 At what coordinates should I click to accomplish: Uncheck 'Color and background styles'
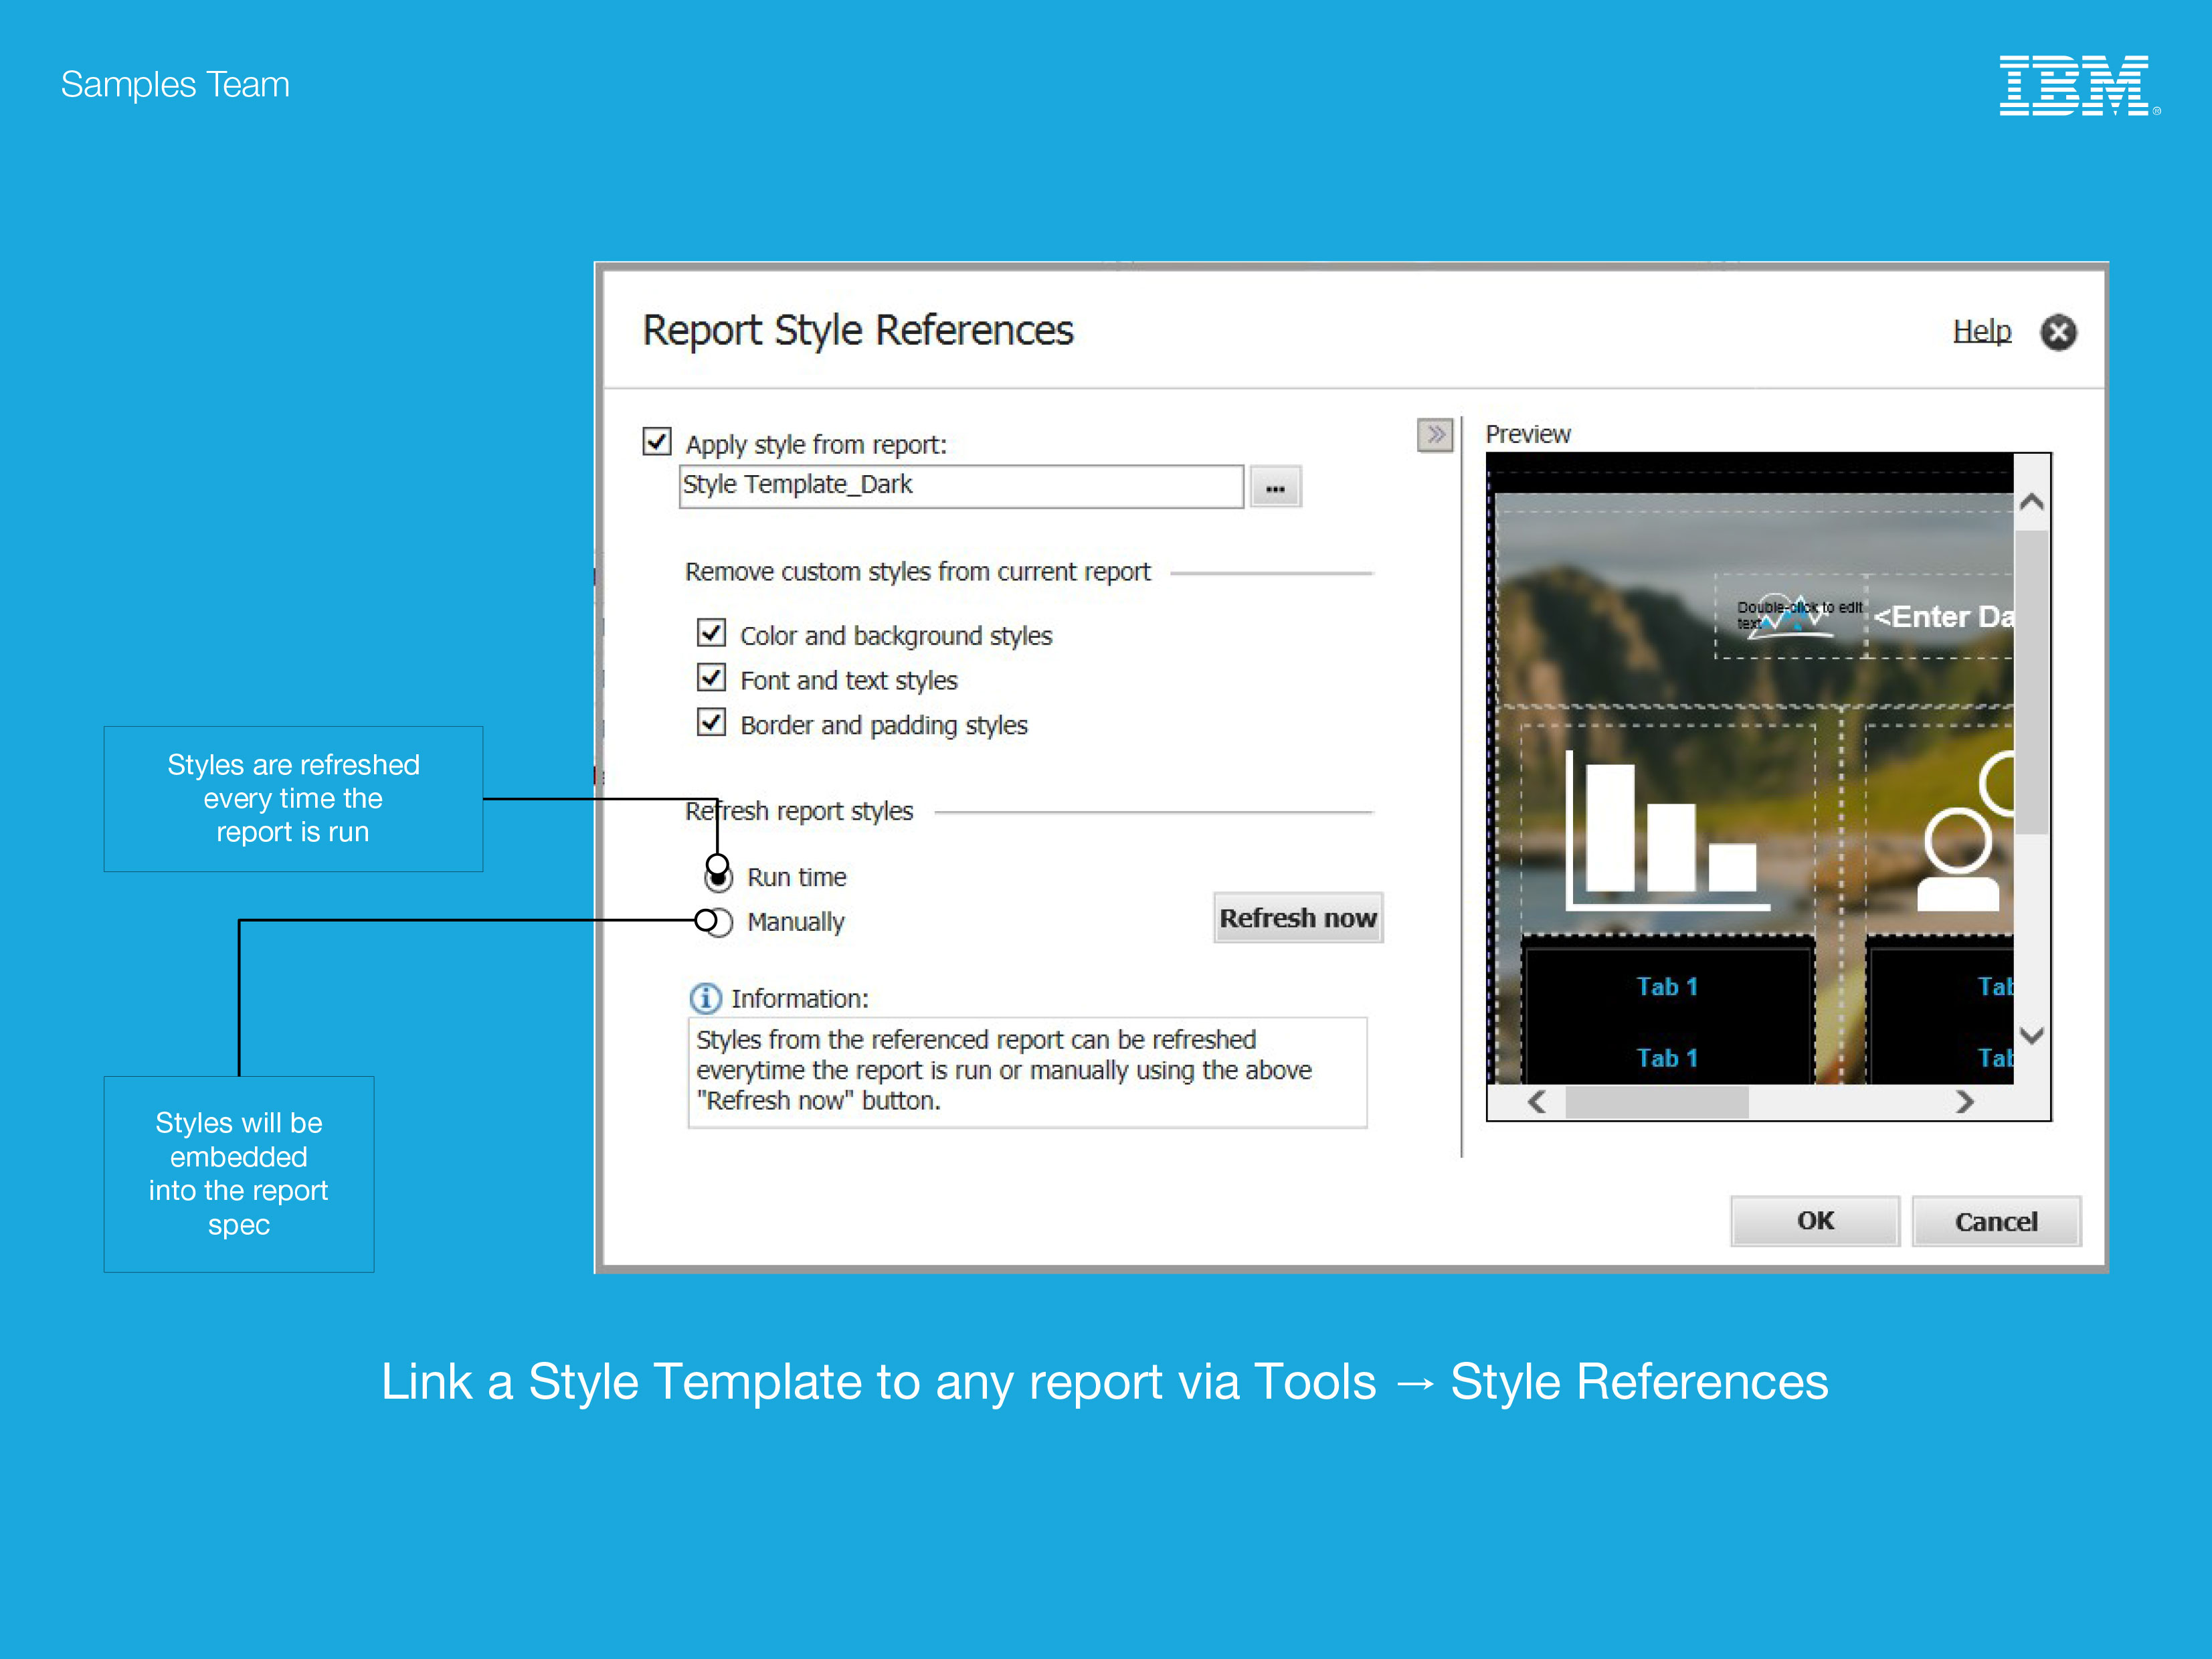click(711, 633)
